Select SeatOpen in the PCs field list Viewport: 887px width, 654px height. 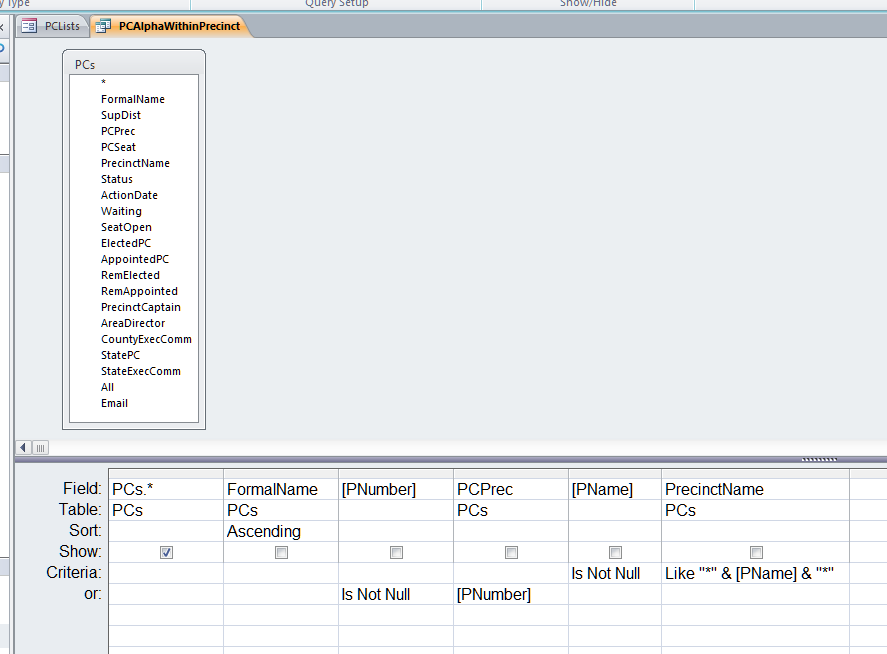pyautogui.click(x=126, y=227)
